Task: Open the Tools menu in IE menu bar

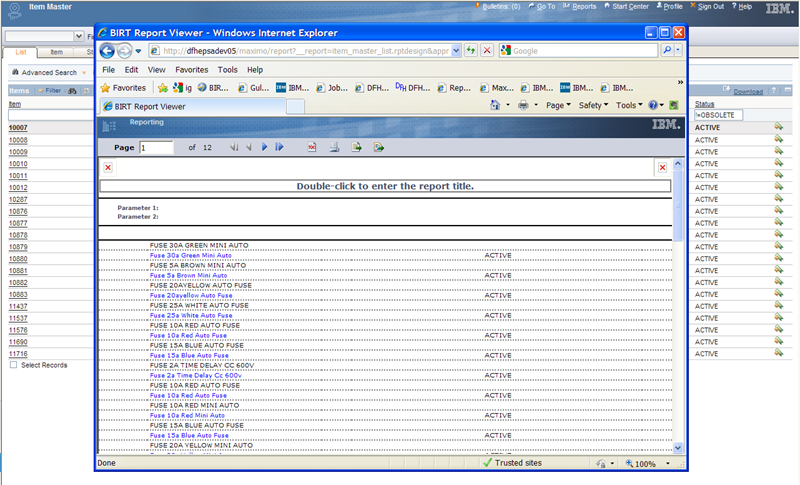Action: click(228, 70)
